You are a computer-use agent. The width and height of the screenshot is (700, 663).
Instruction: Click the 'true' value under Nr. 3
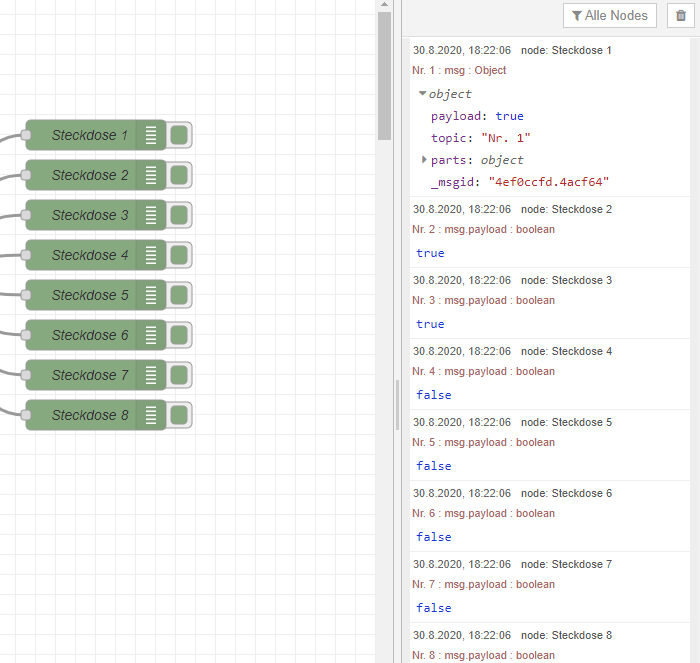(x=430, y=324)
